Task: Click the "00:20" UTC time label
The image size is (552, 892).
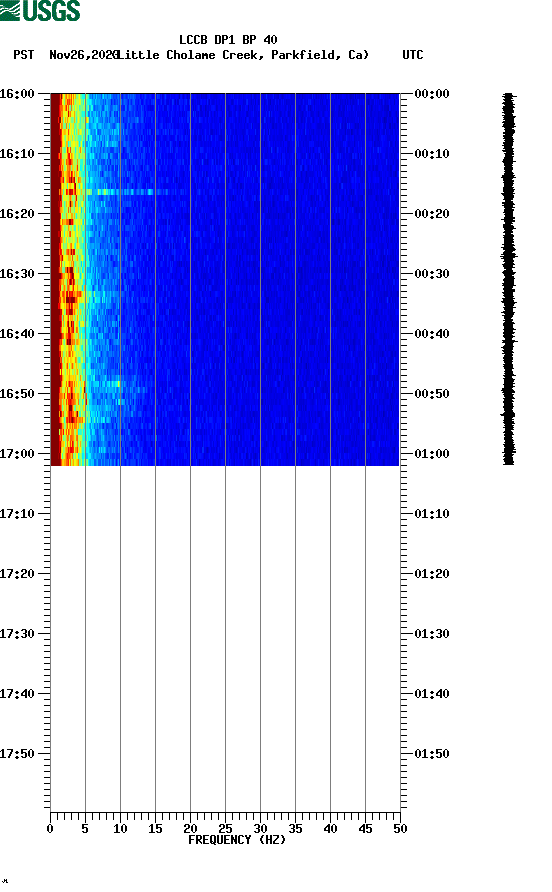Action: 432,214
